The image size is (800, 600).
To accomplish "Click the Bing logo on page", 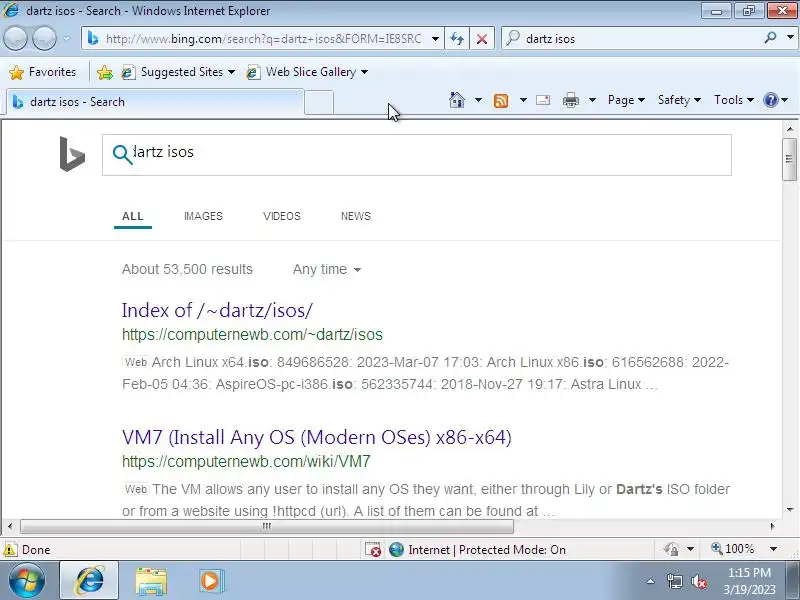I will pyautogui.click(x=72, y=154).
